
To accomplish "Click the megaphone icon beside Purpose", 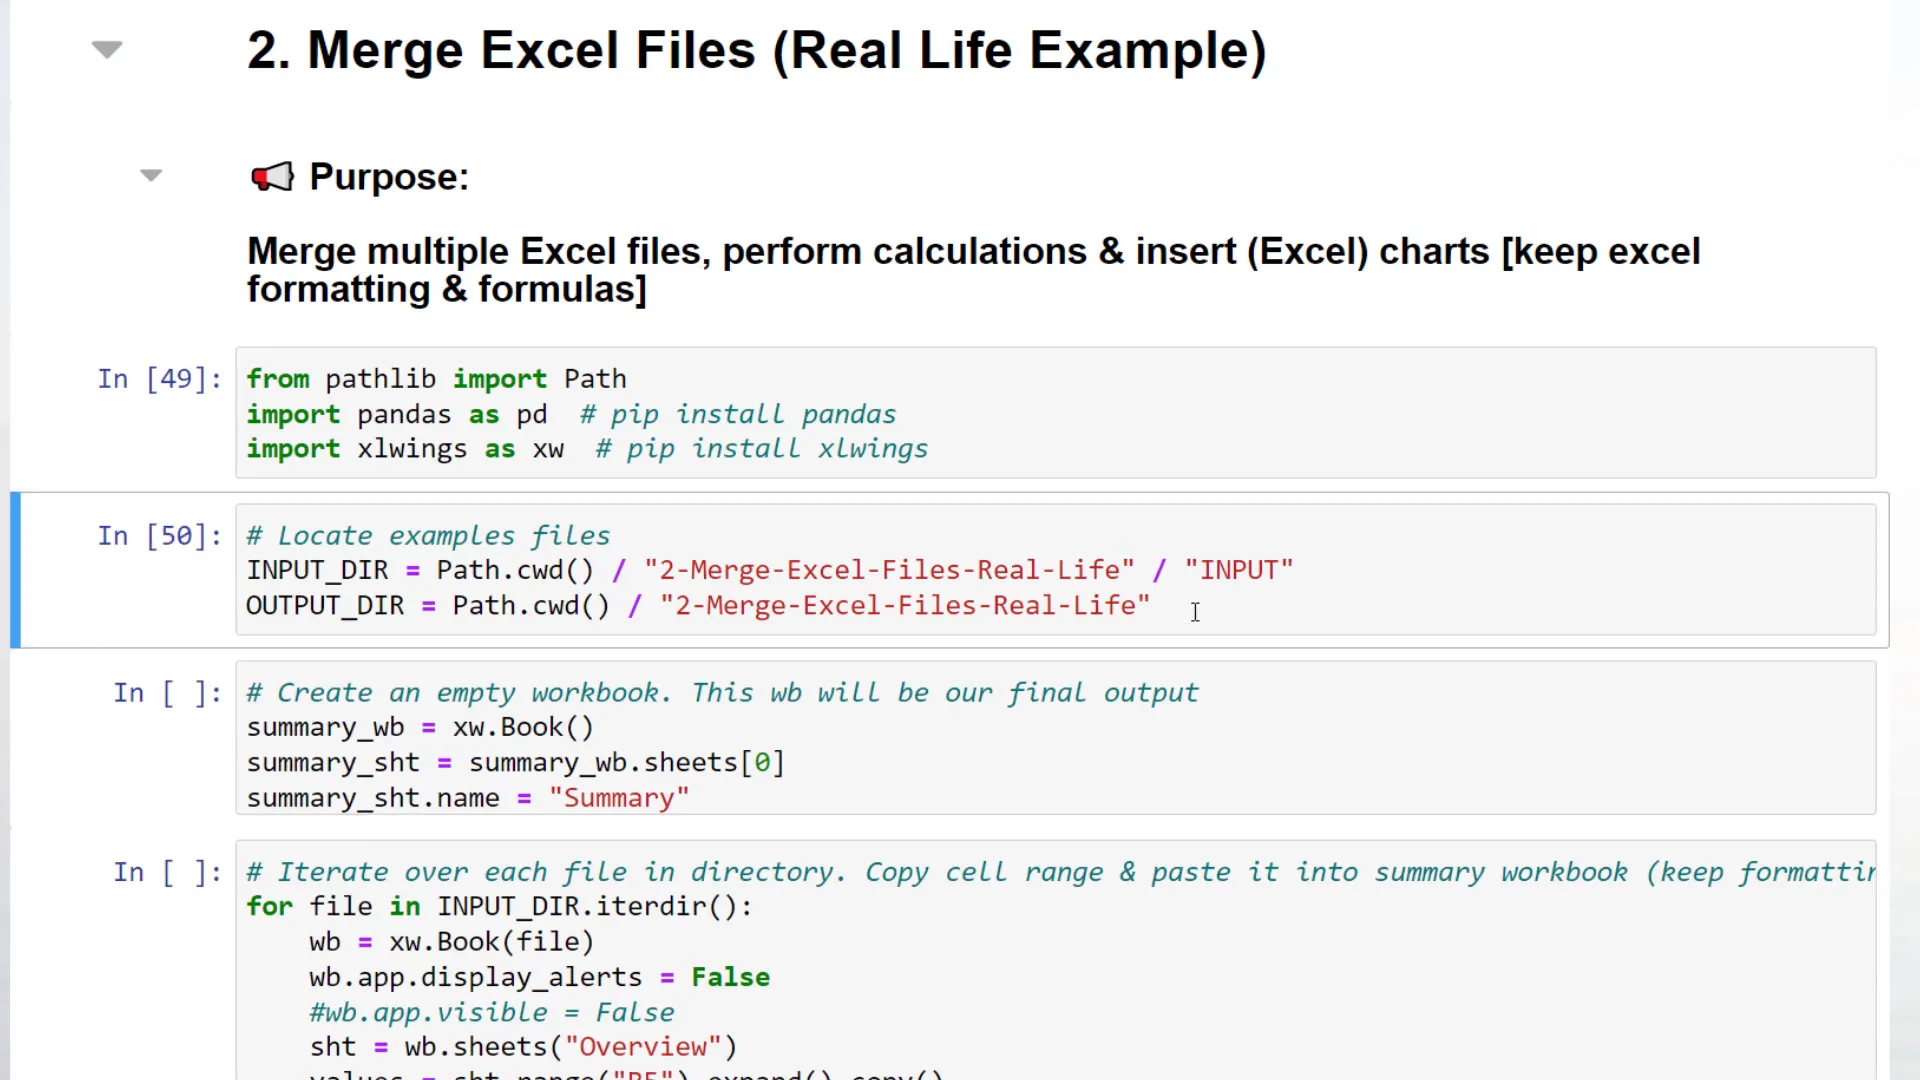I will [x=272, y=176].
